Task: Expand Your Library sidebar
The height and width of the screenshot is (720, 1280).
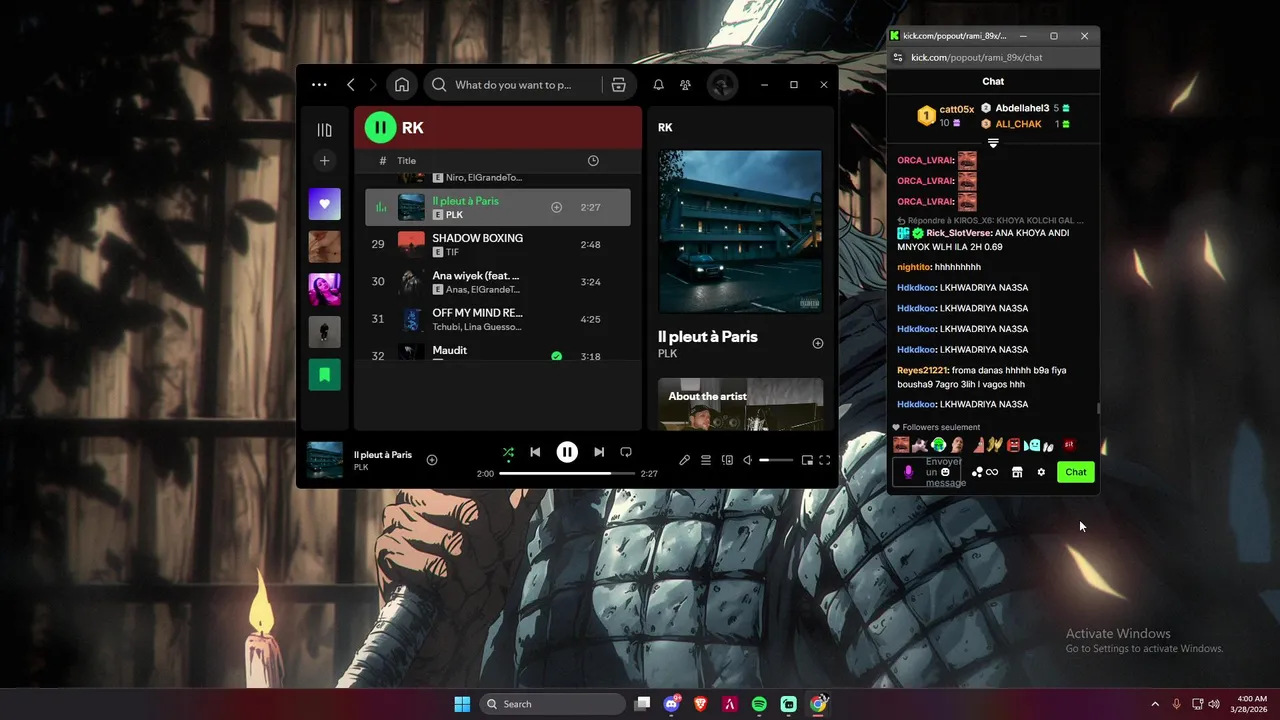Action: (x=324, y=130)
